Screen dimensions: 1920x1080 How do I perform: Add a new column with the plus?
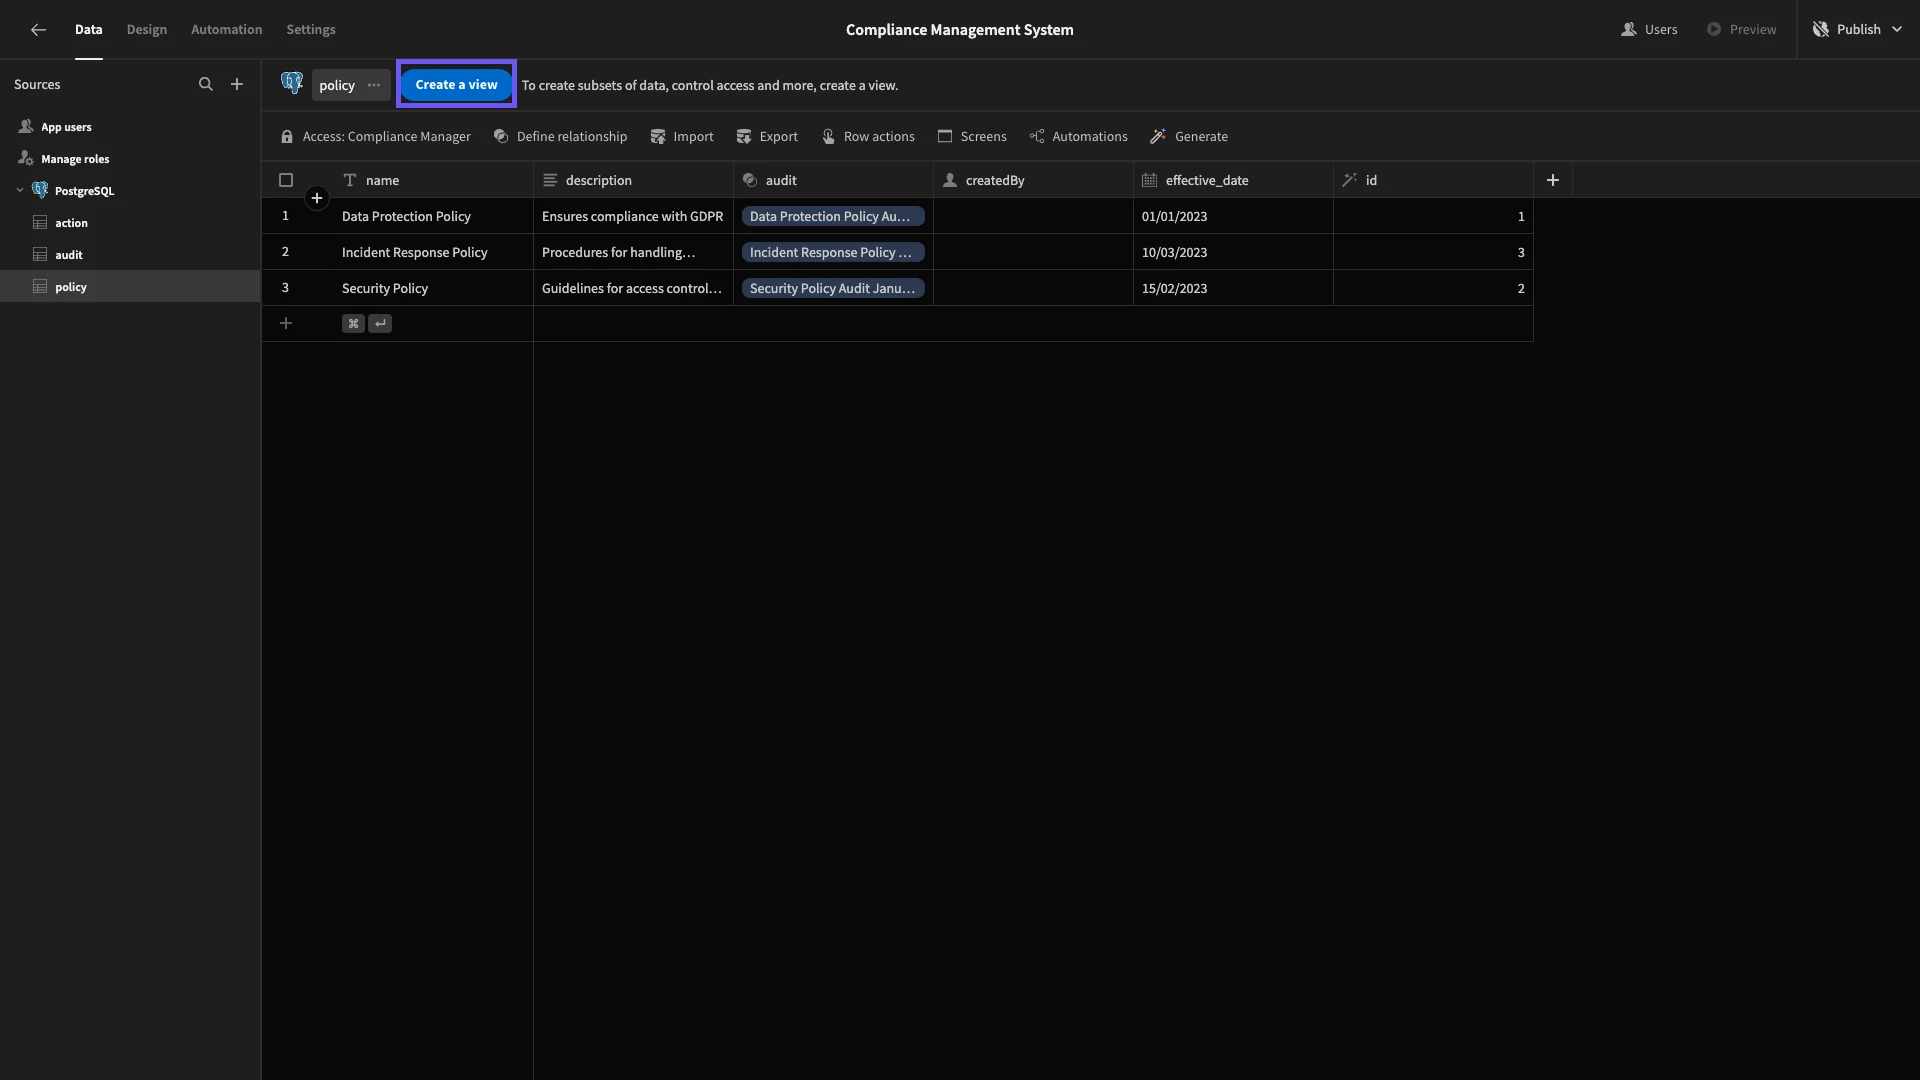1553,180
